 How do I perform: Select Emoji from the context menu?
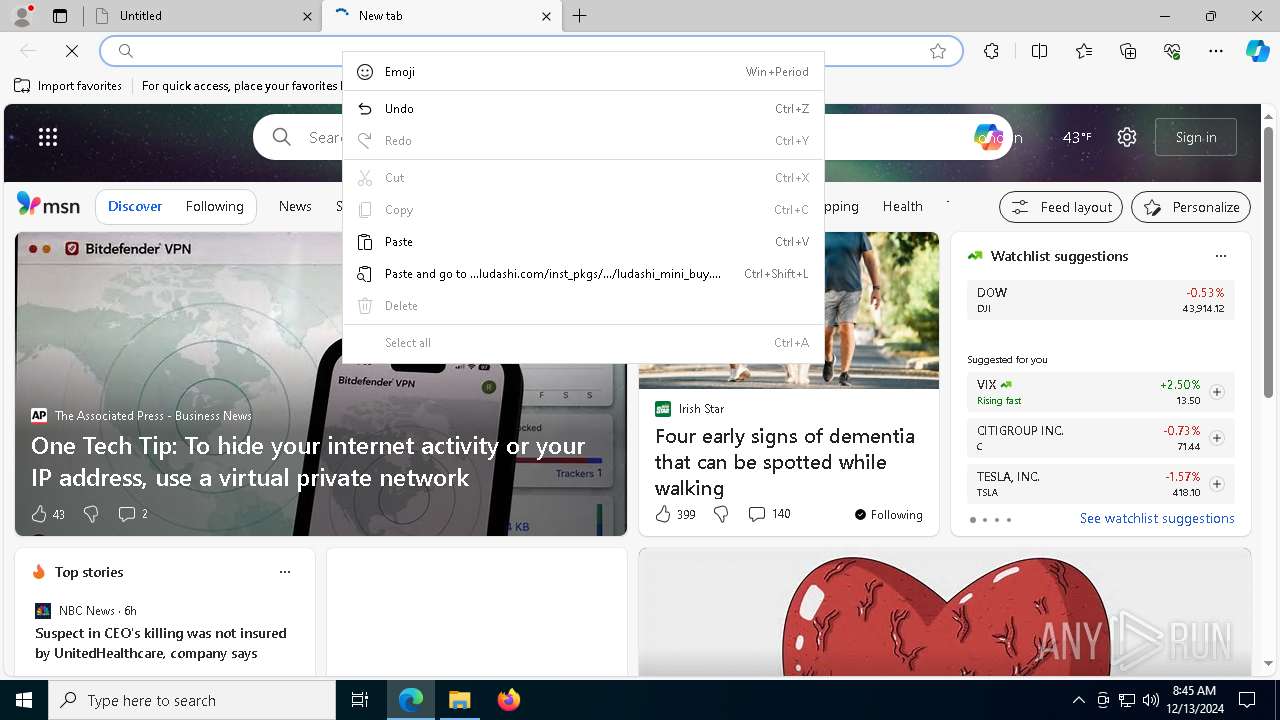[x=583, y=72]
